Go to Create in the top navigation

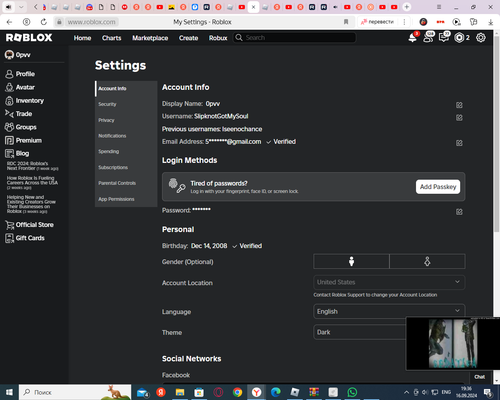[x=189, y=38]
